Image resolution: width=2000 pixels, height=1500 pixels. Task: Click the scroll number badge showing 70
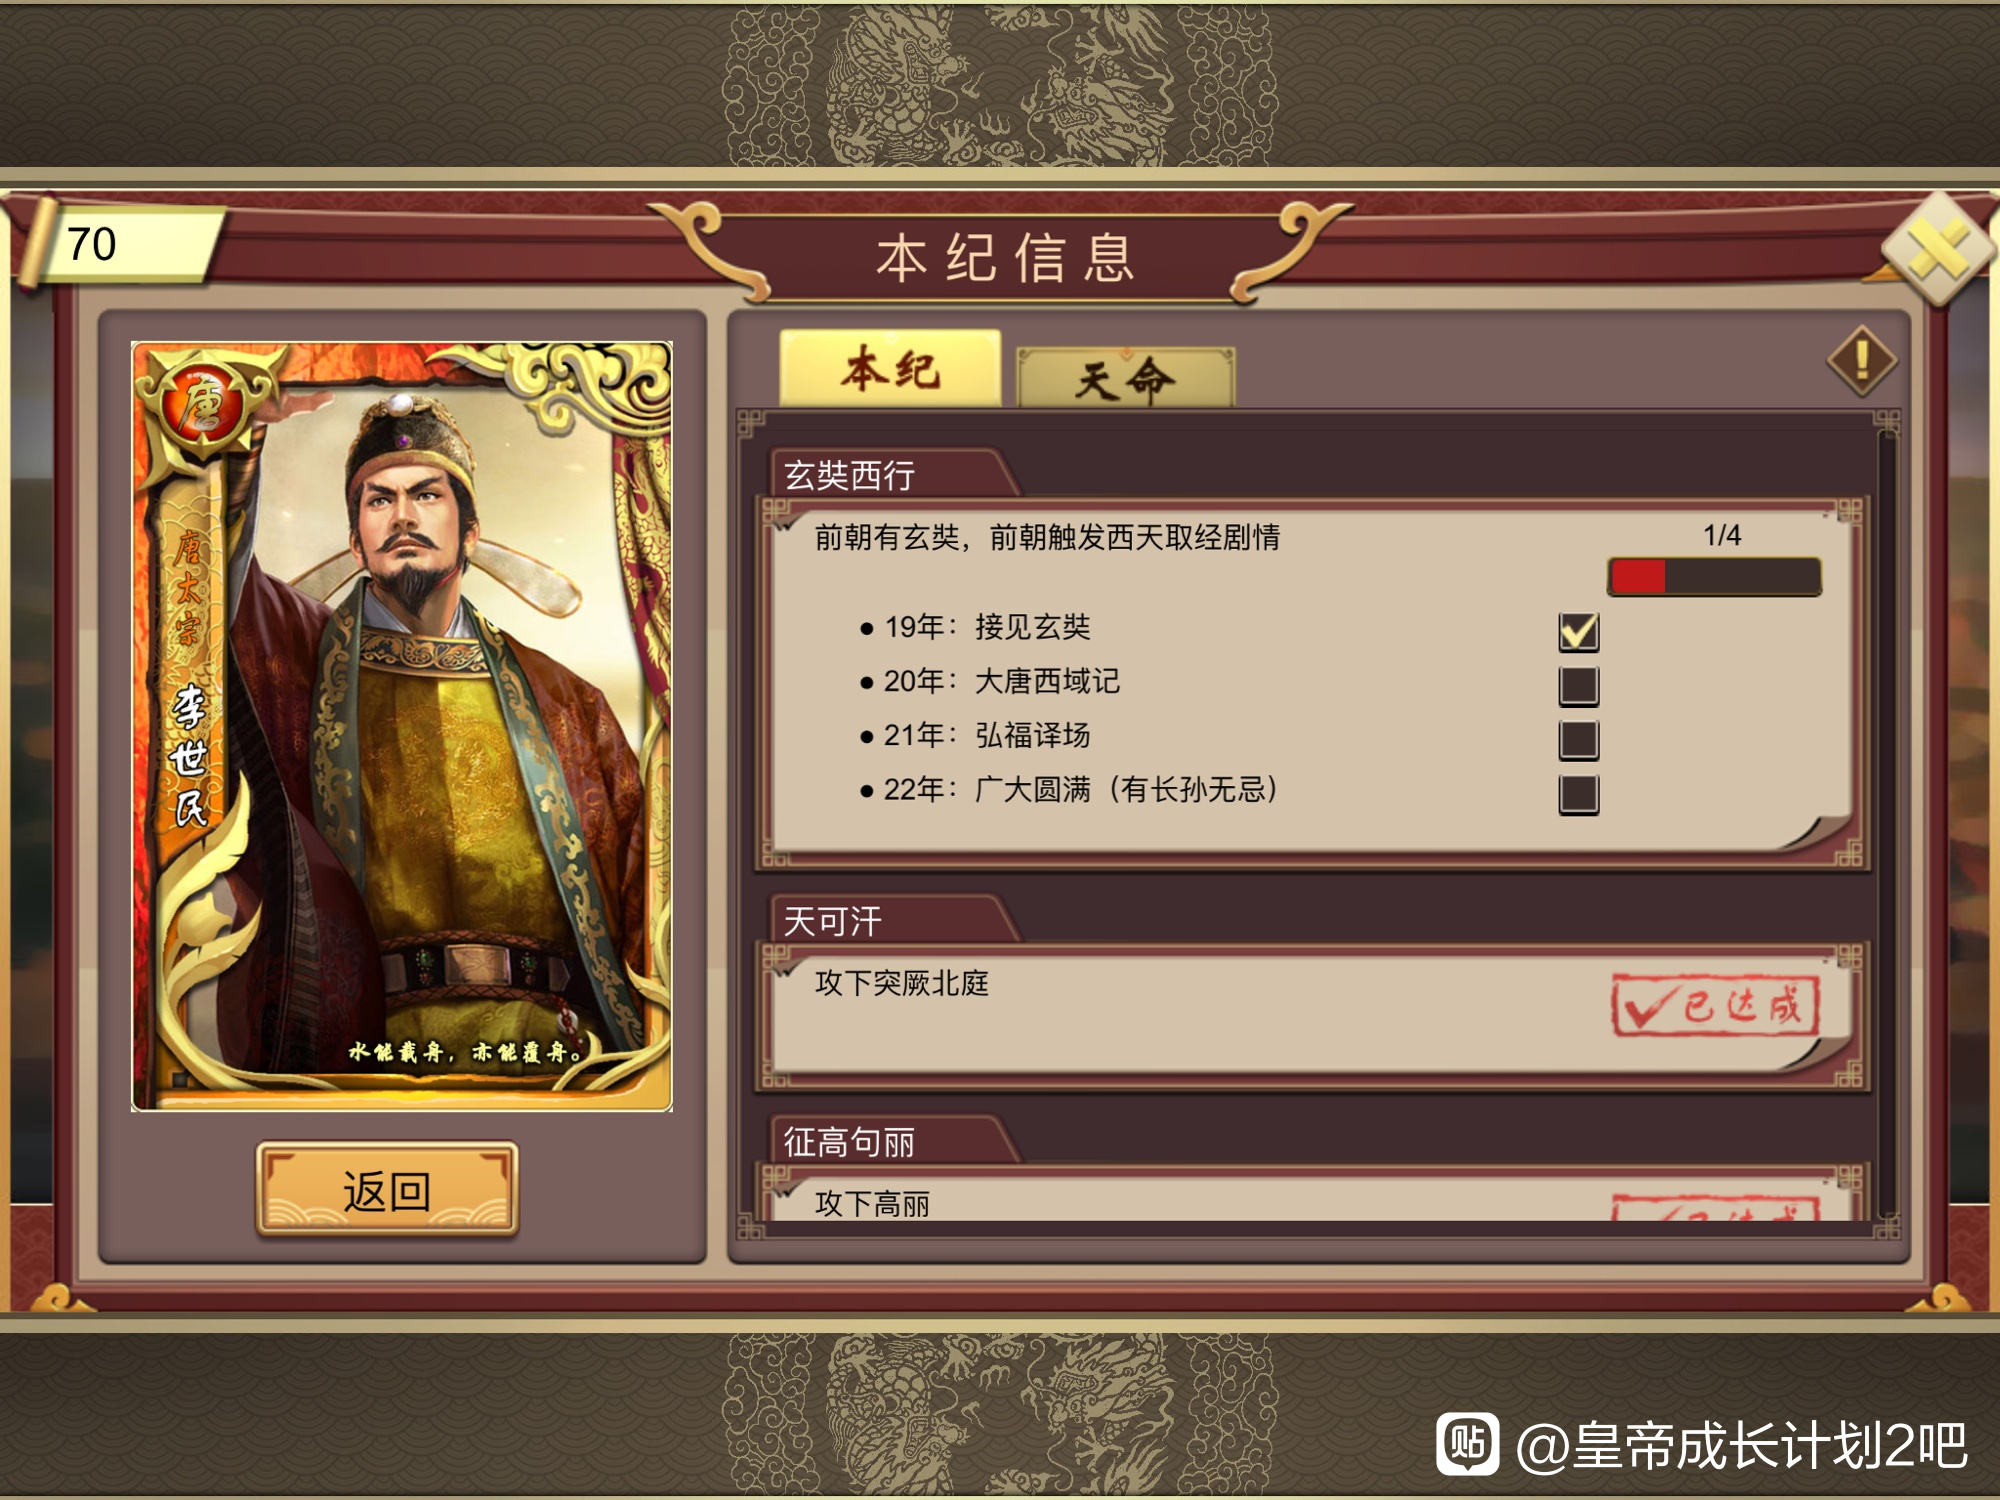click(x=120, y=245)
